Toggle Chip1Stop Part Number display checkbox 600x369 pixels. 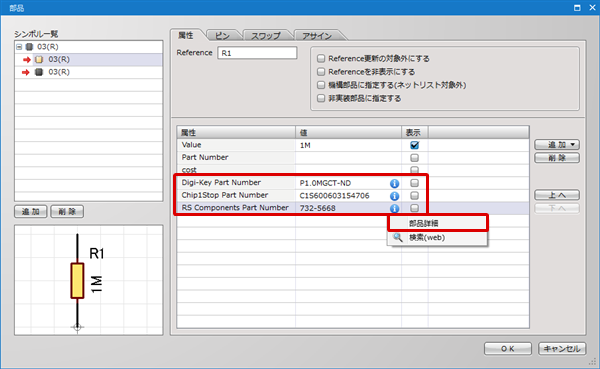point(414,196)
